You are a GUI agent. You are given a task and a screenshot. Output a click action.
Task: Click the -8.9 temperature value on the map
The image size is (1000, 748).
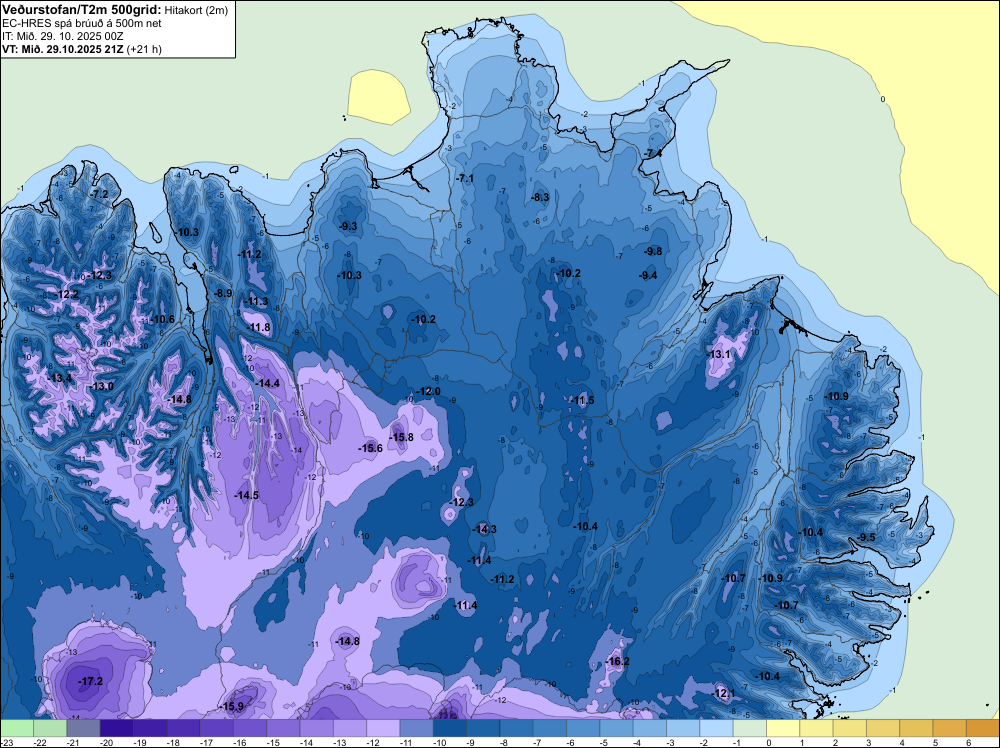(223, 293)
